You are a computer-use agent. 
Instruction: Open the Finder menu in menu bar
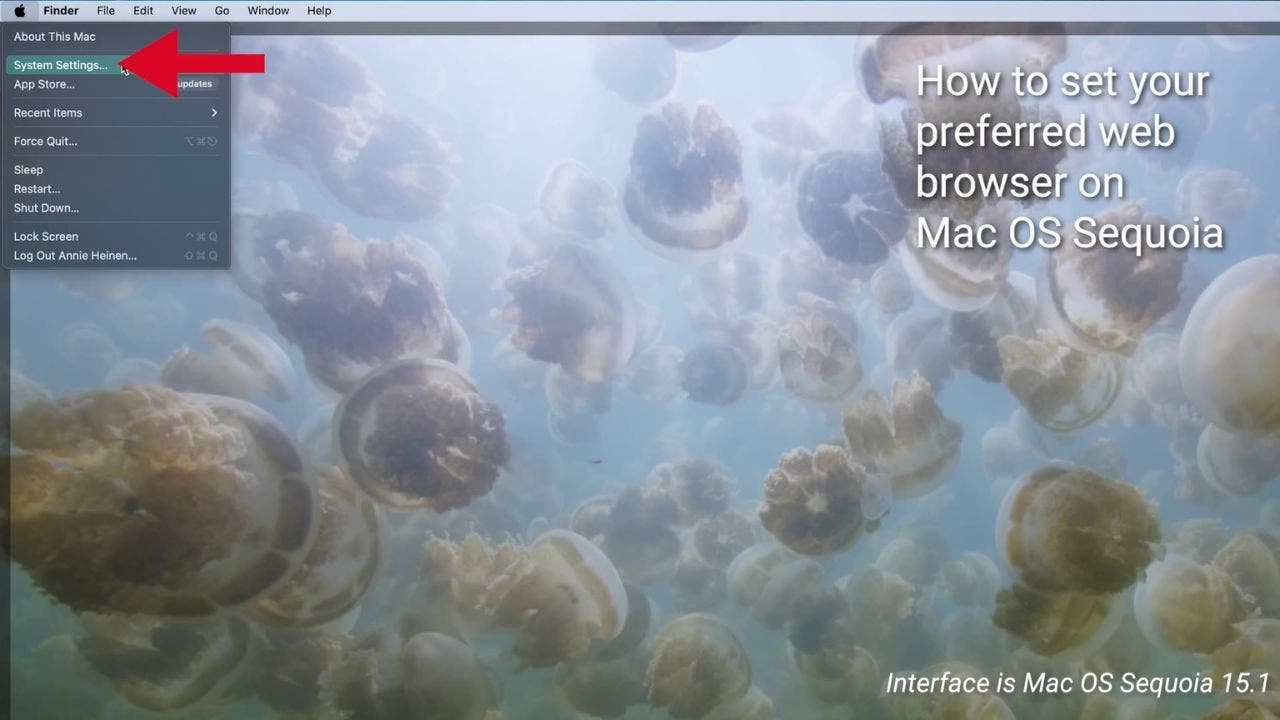(x=61, y=11)
